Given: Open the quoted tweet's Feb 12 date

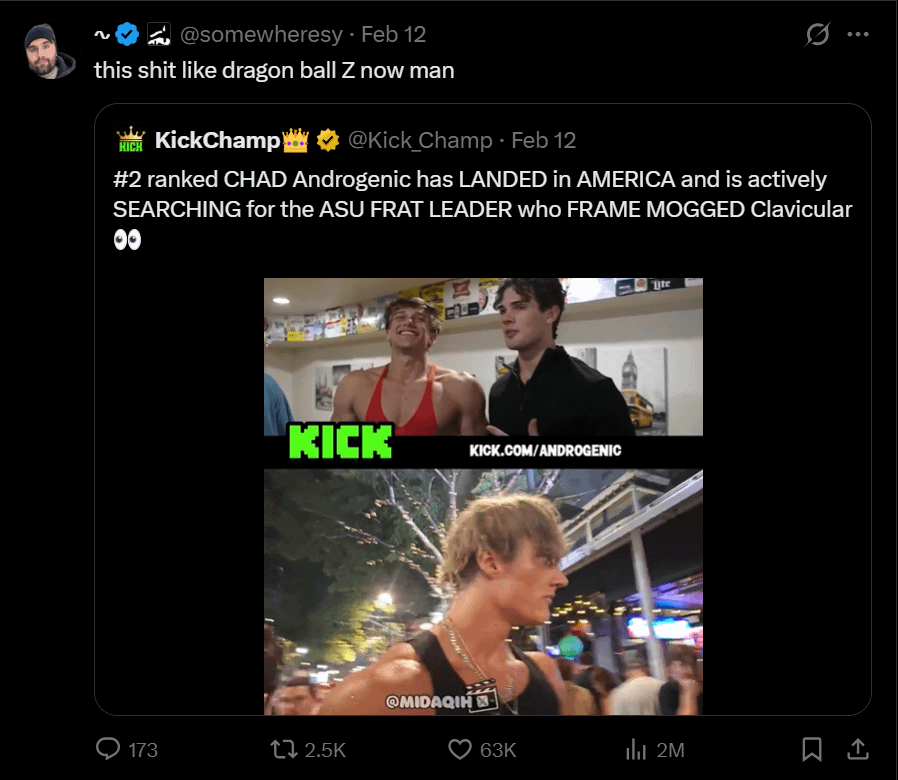Looking at the screenshot, I should point(543,141).
